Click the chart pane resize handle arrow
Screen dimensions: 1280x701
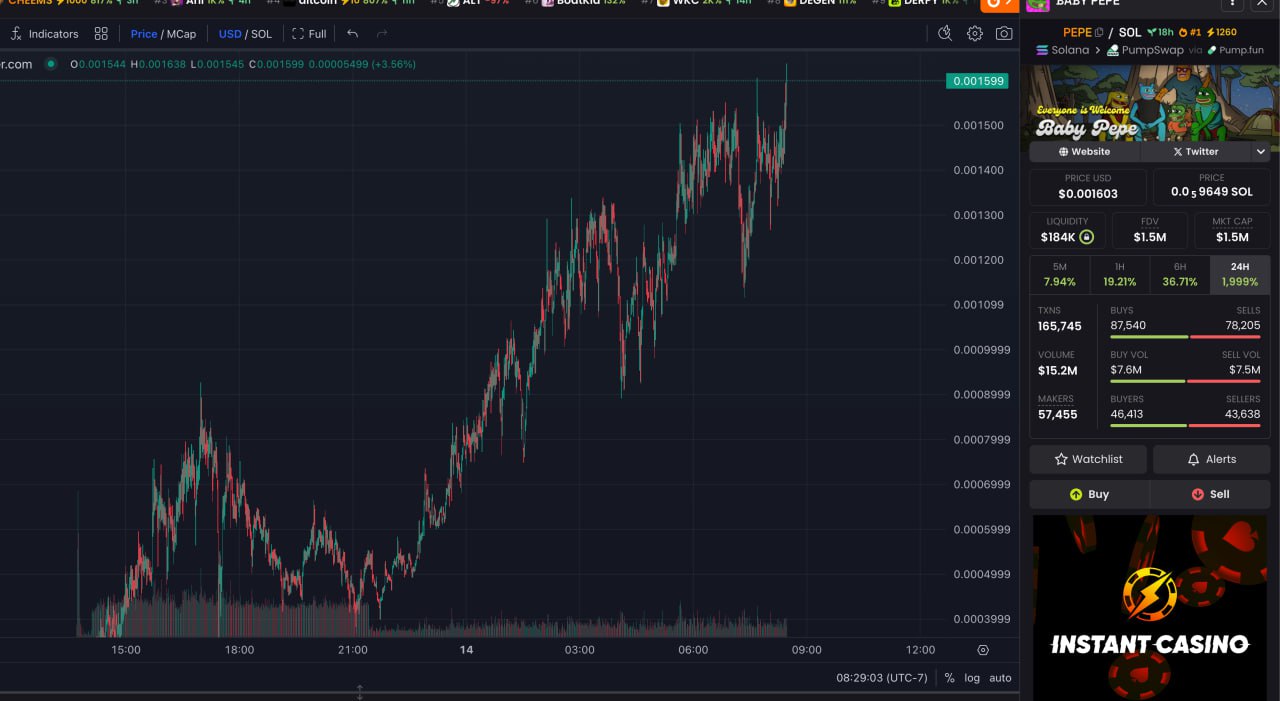360,692
